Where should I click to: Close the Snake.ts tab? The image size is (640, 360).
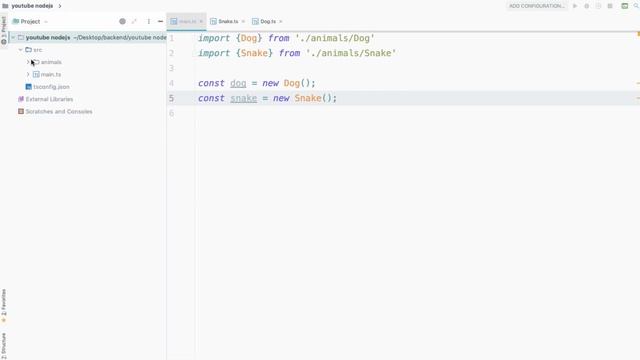pyautogui.click(x=243, y=21)
